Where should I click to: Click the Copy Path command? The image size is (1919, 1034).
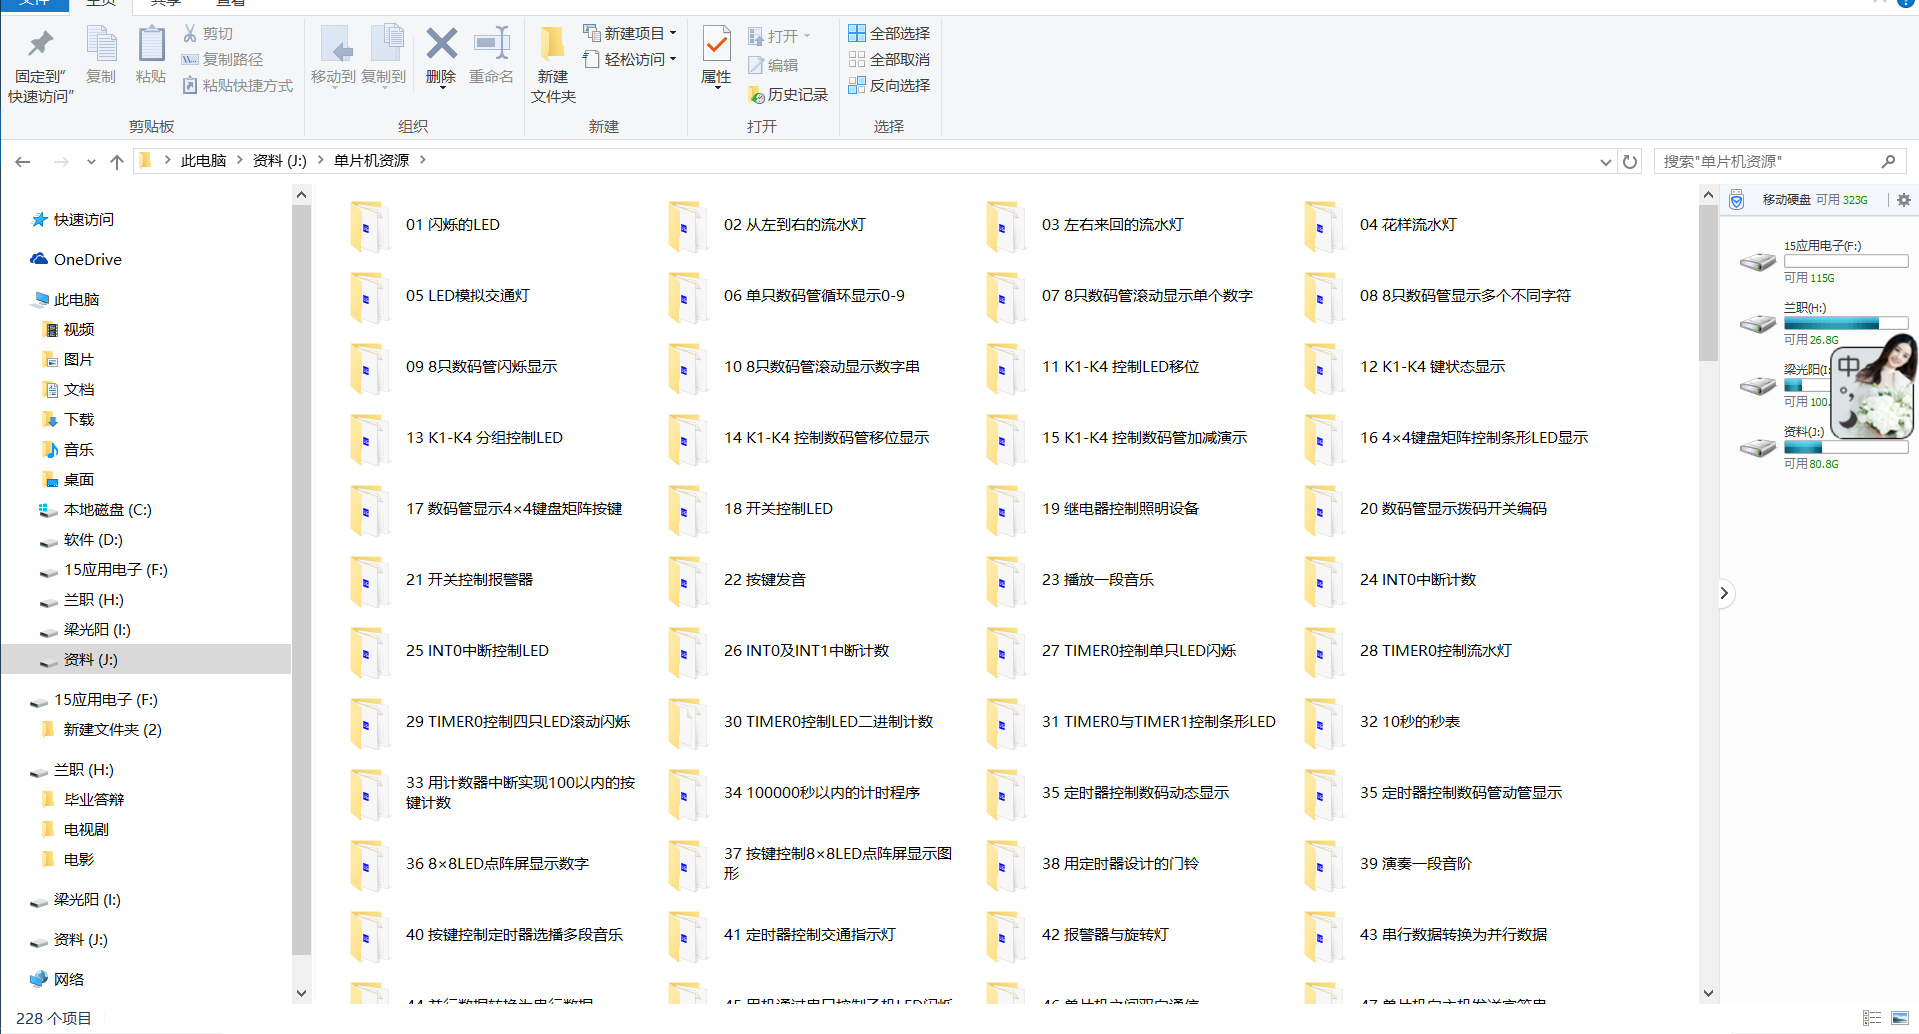pos(222,59)
